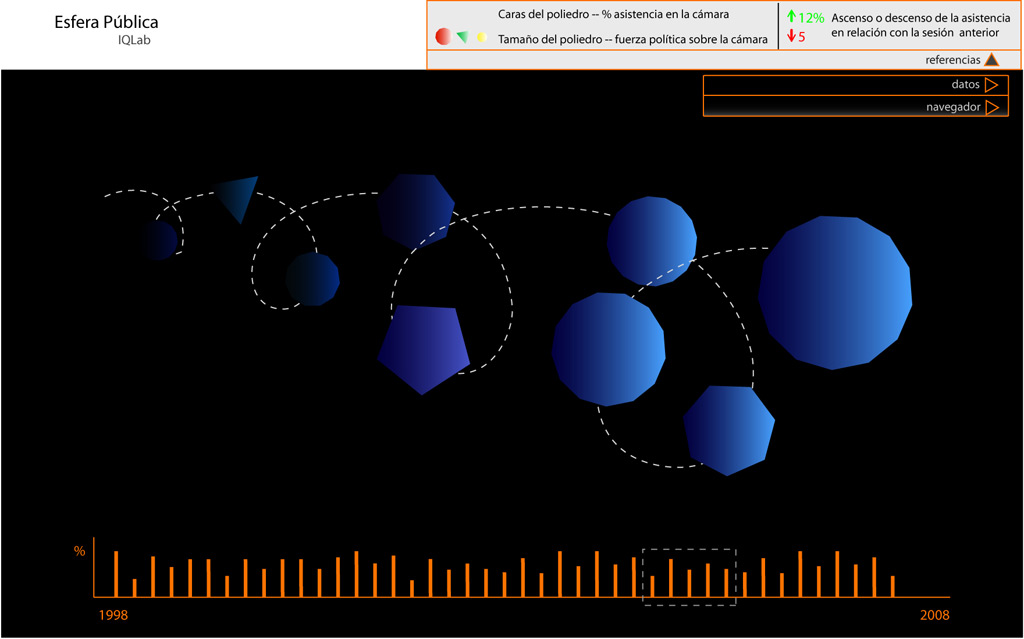The height and width of the screenshot is (639, 1024).
Task: Click the red sphere legend icon
Action: (x=443, y=37)
